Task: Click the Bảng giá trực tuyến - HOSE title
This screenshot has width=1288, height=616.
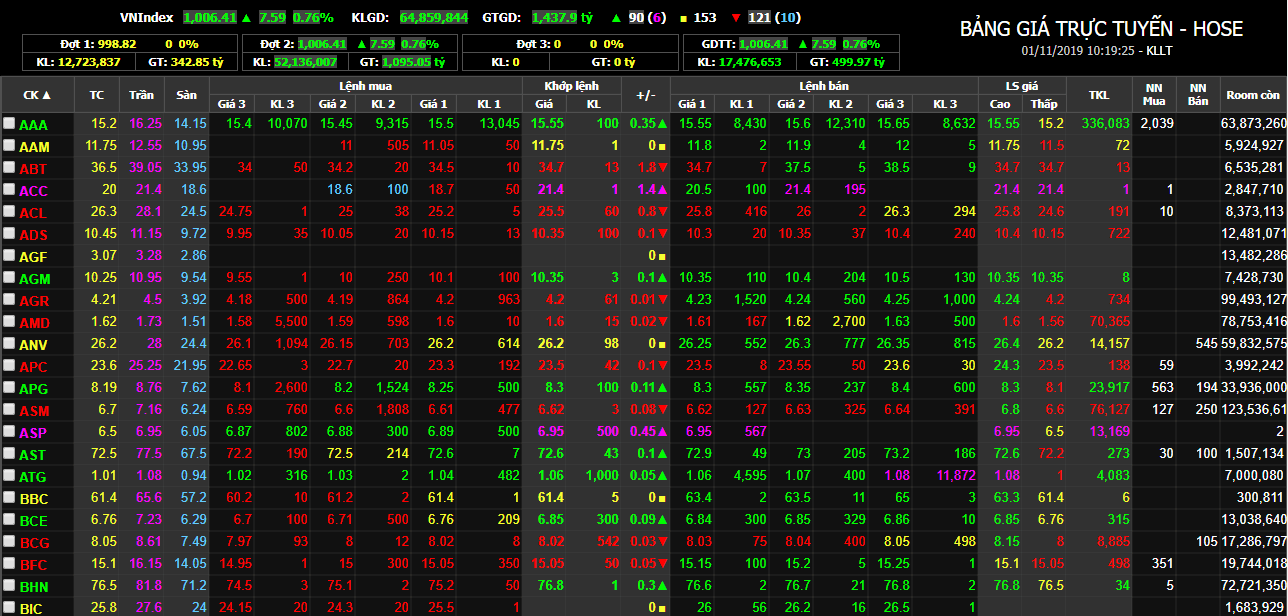Action: coord(1102,29)
